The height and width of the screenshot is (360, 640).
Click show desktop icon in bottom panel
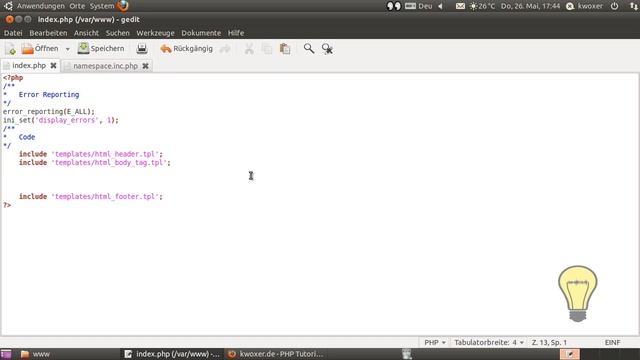coord(6,354)
